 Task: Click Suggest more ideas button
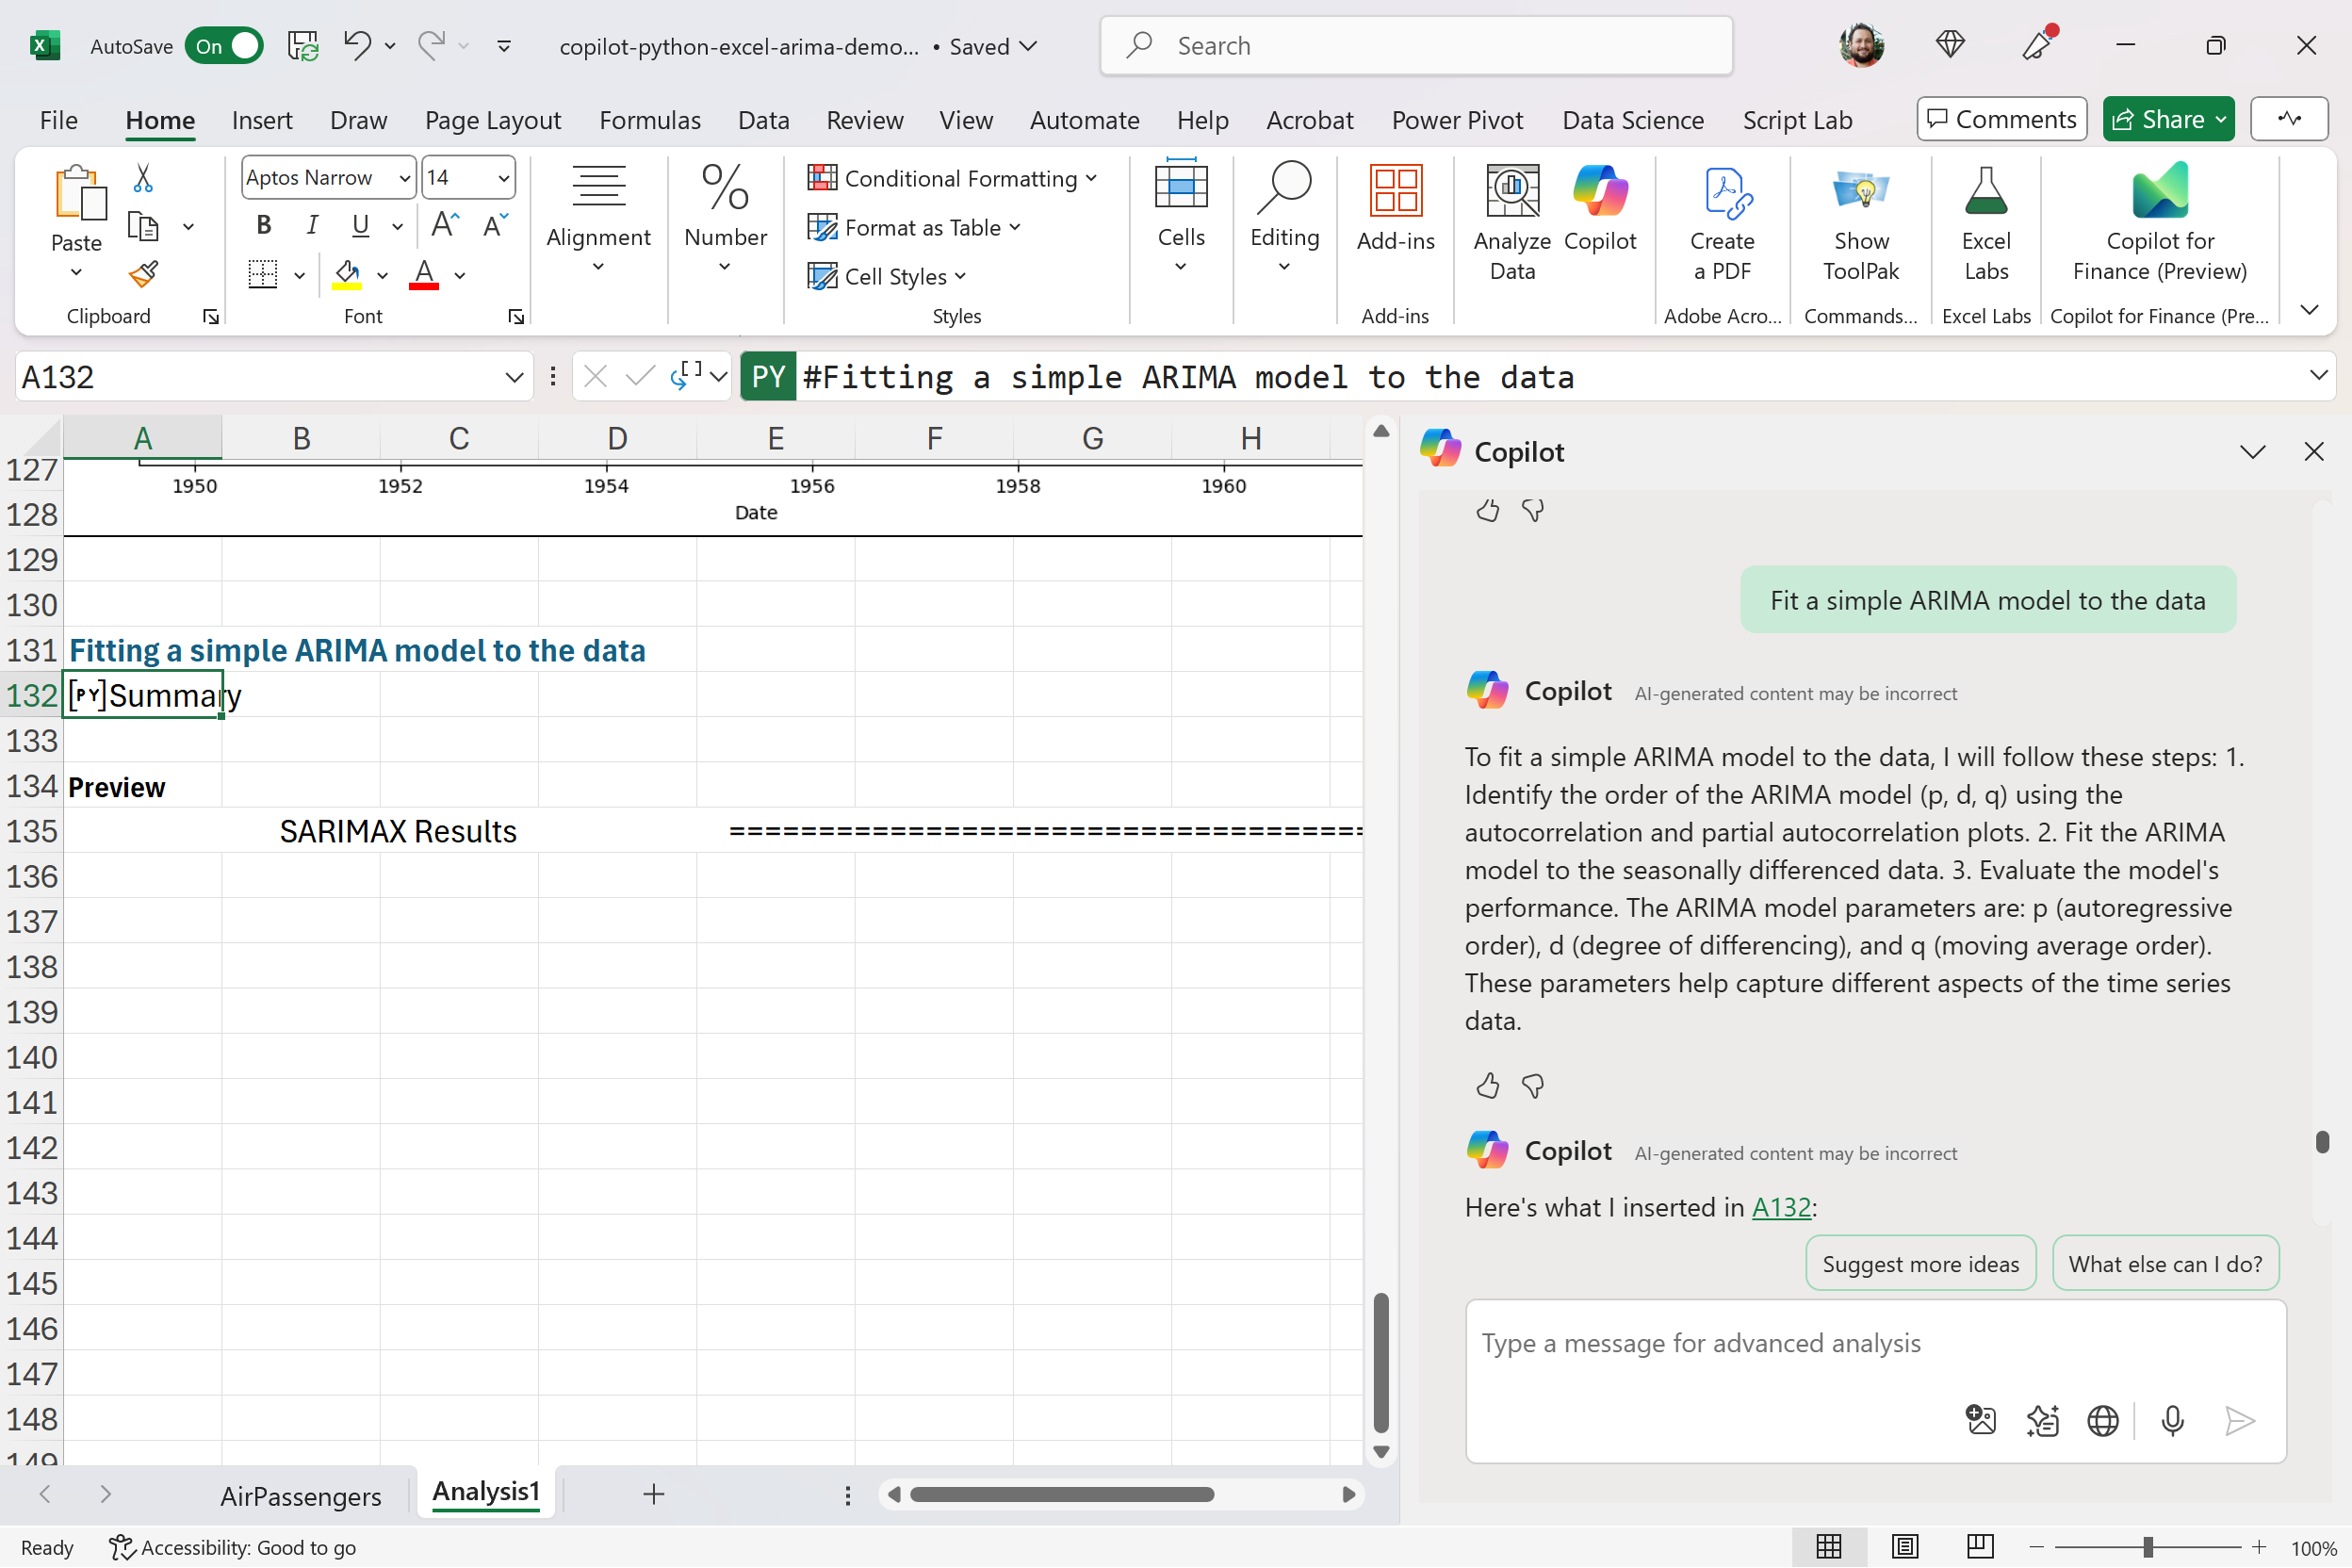click(x=1920, y=1264)
